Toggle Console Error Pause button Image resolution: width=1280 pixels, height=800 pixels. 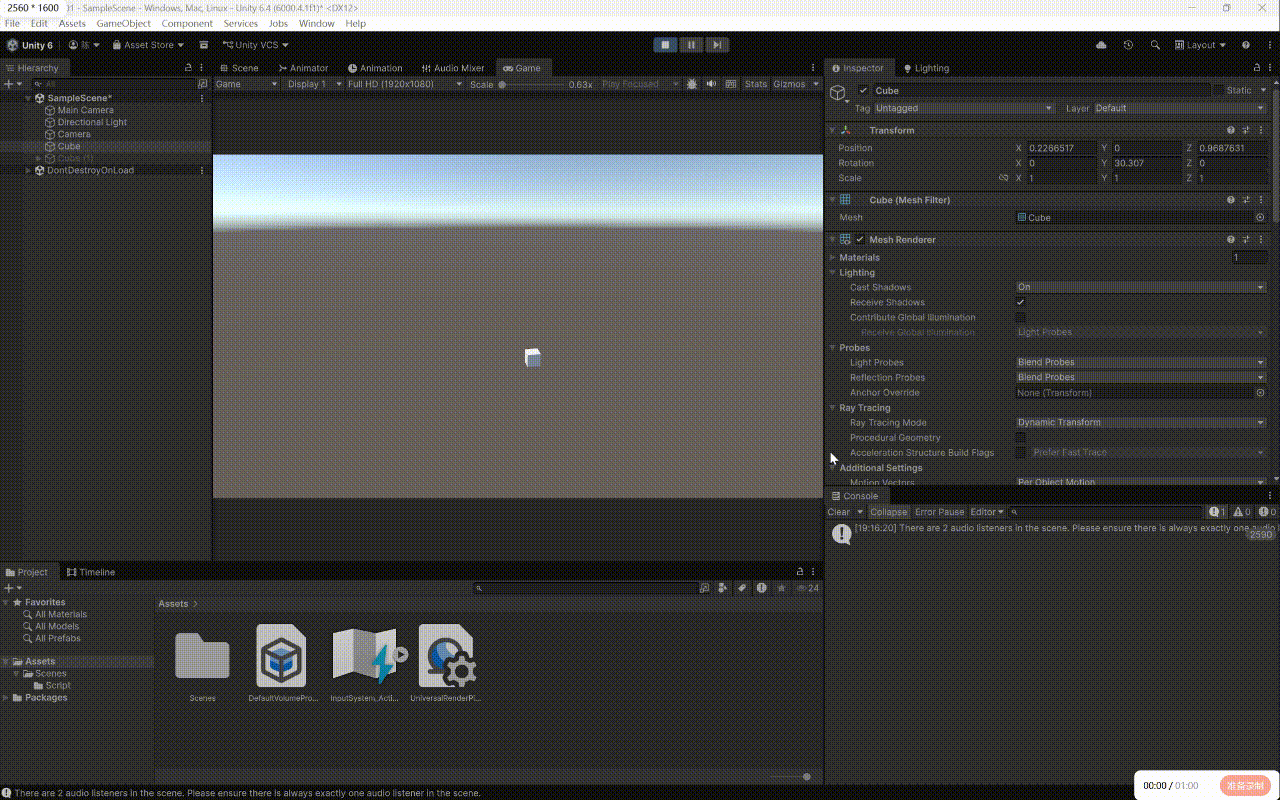939,512
